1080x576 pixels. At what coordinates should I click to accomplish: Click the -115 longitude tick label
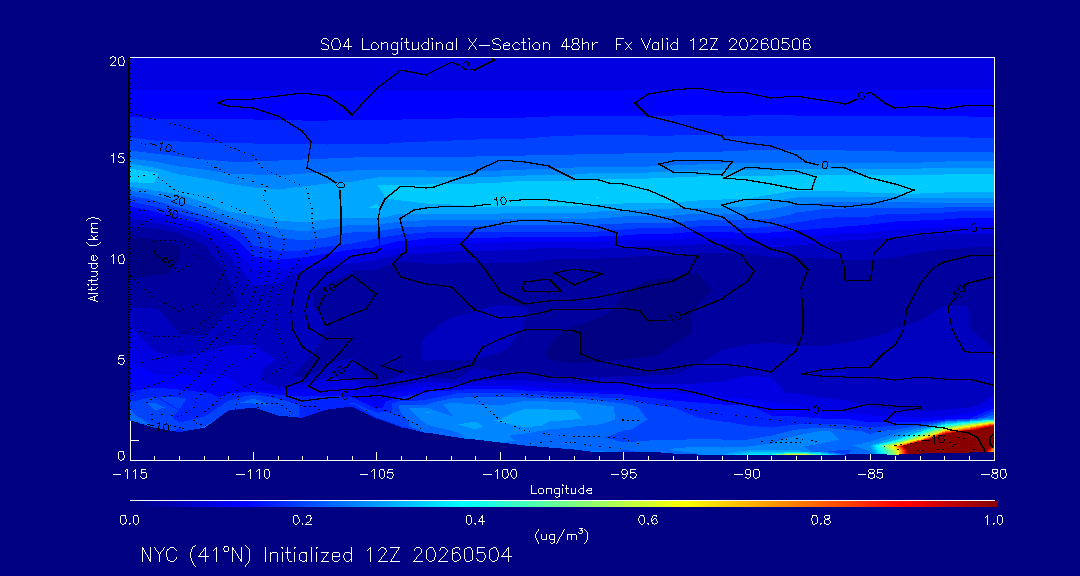click(x=129, y=475)
